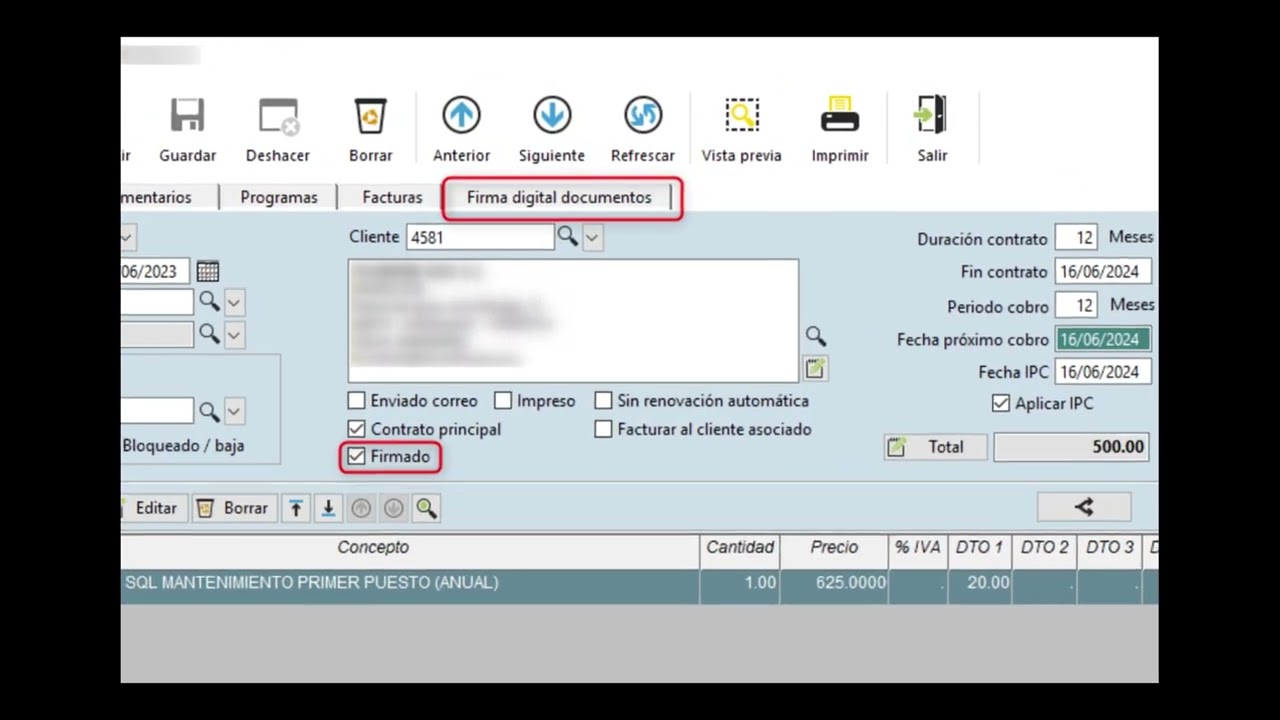Click the Periodo cobro months field
Image resolution: width=1280 pixels, height=720 pixels.
1076,305
